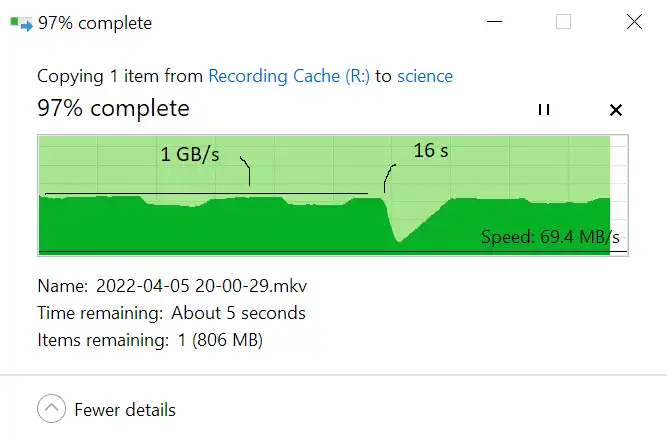Screen dimensions: 667x440
Task: Click the Fewer details label
Action: point(125,410)
